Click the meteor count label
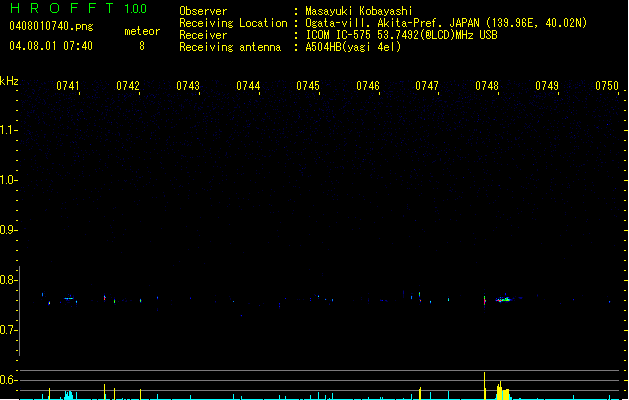 click(x=142, y=31)
